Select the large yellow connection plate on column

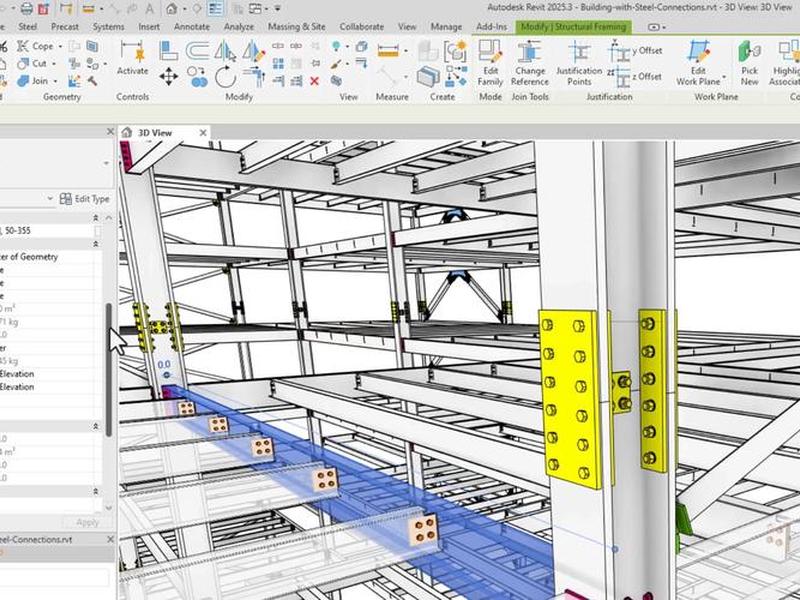[570, 398]
